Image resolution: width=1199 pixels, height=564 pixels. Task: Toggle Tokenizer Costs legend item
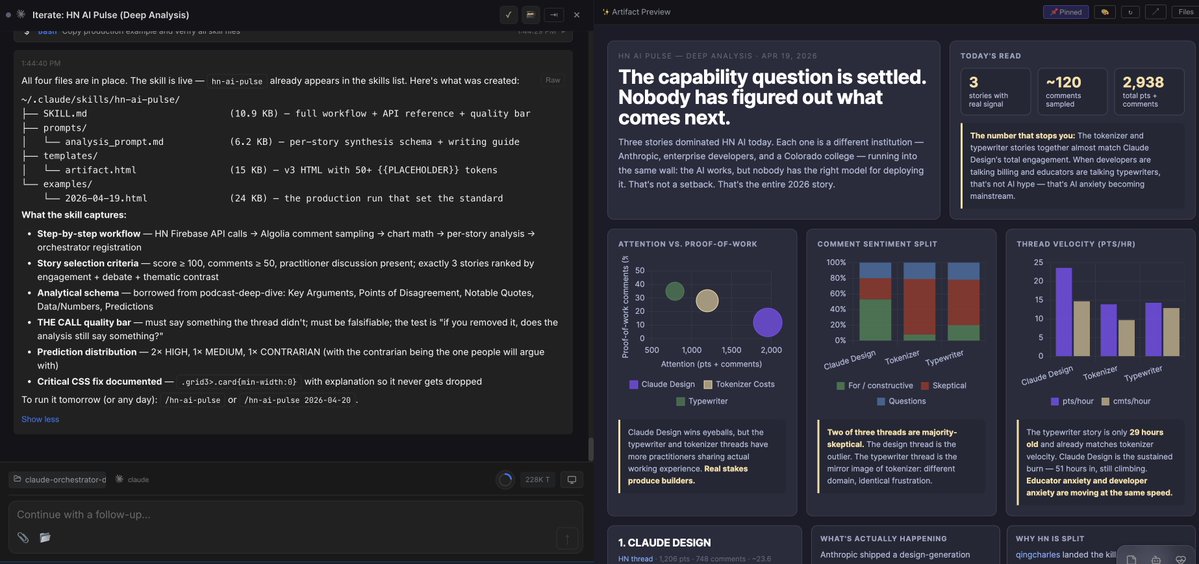pos(739,384)
